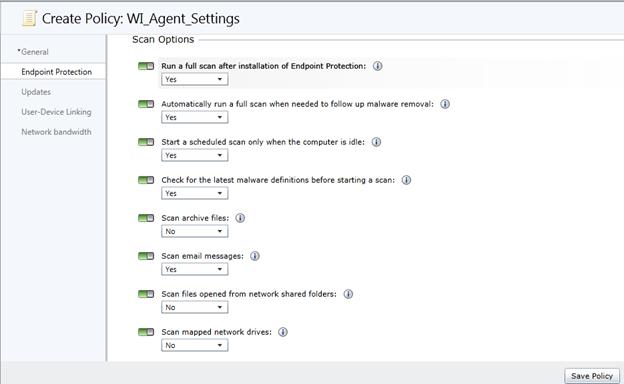Click info icon beside full scan after installation
624x384 pixels.
point(378,66)
